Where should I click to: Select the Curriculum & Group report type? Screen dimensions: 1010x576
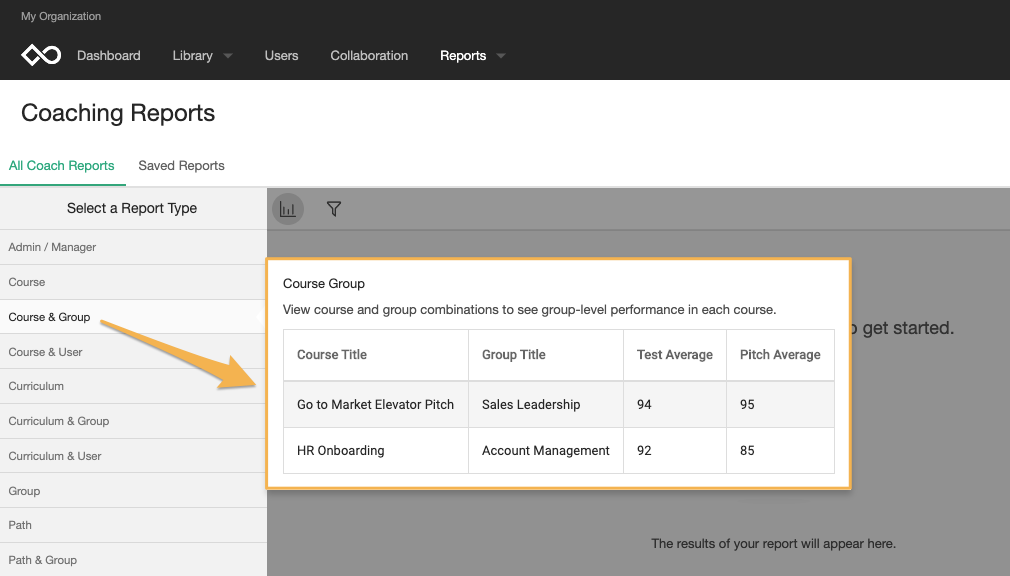(x=133, y=421)
